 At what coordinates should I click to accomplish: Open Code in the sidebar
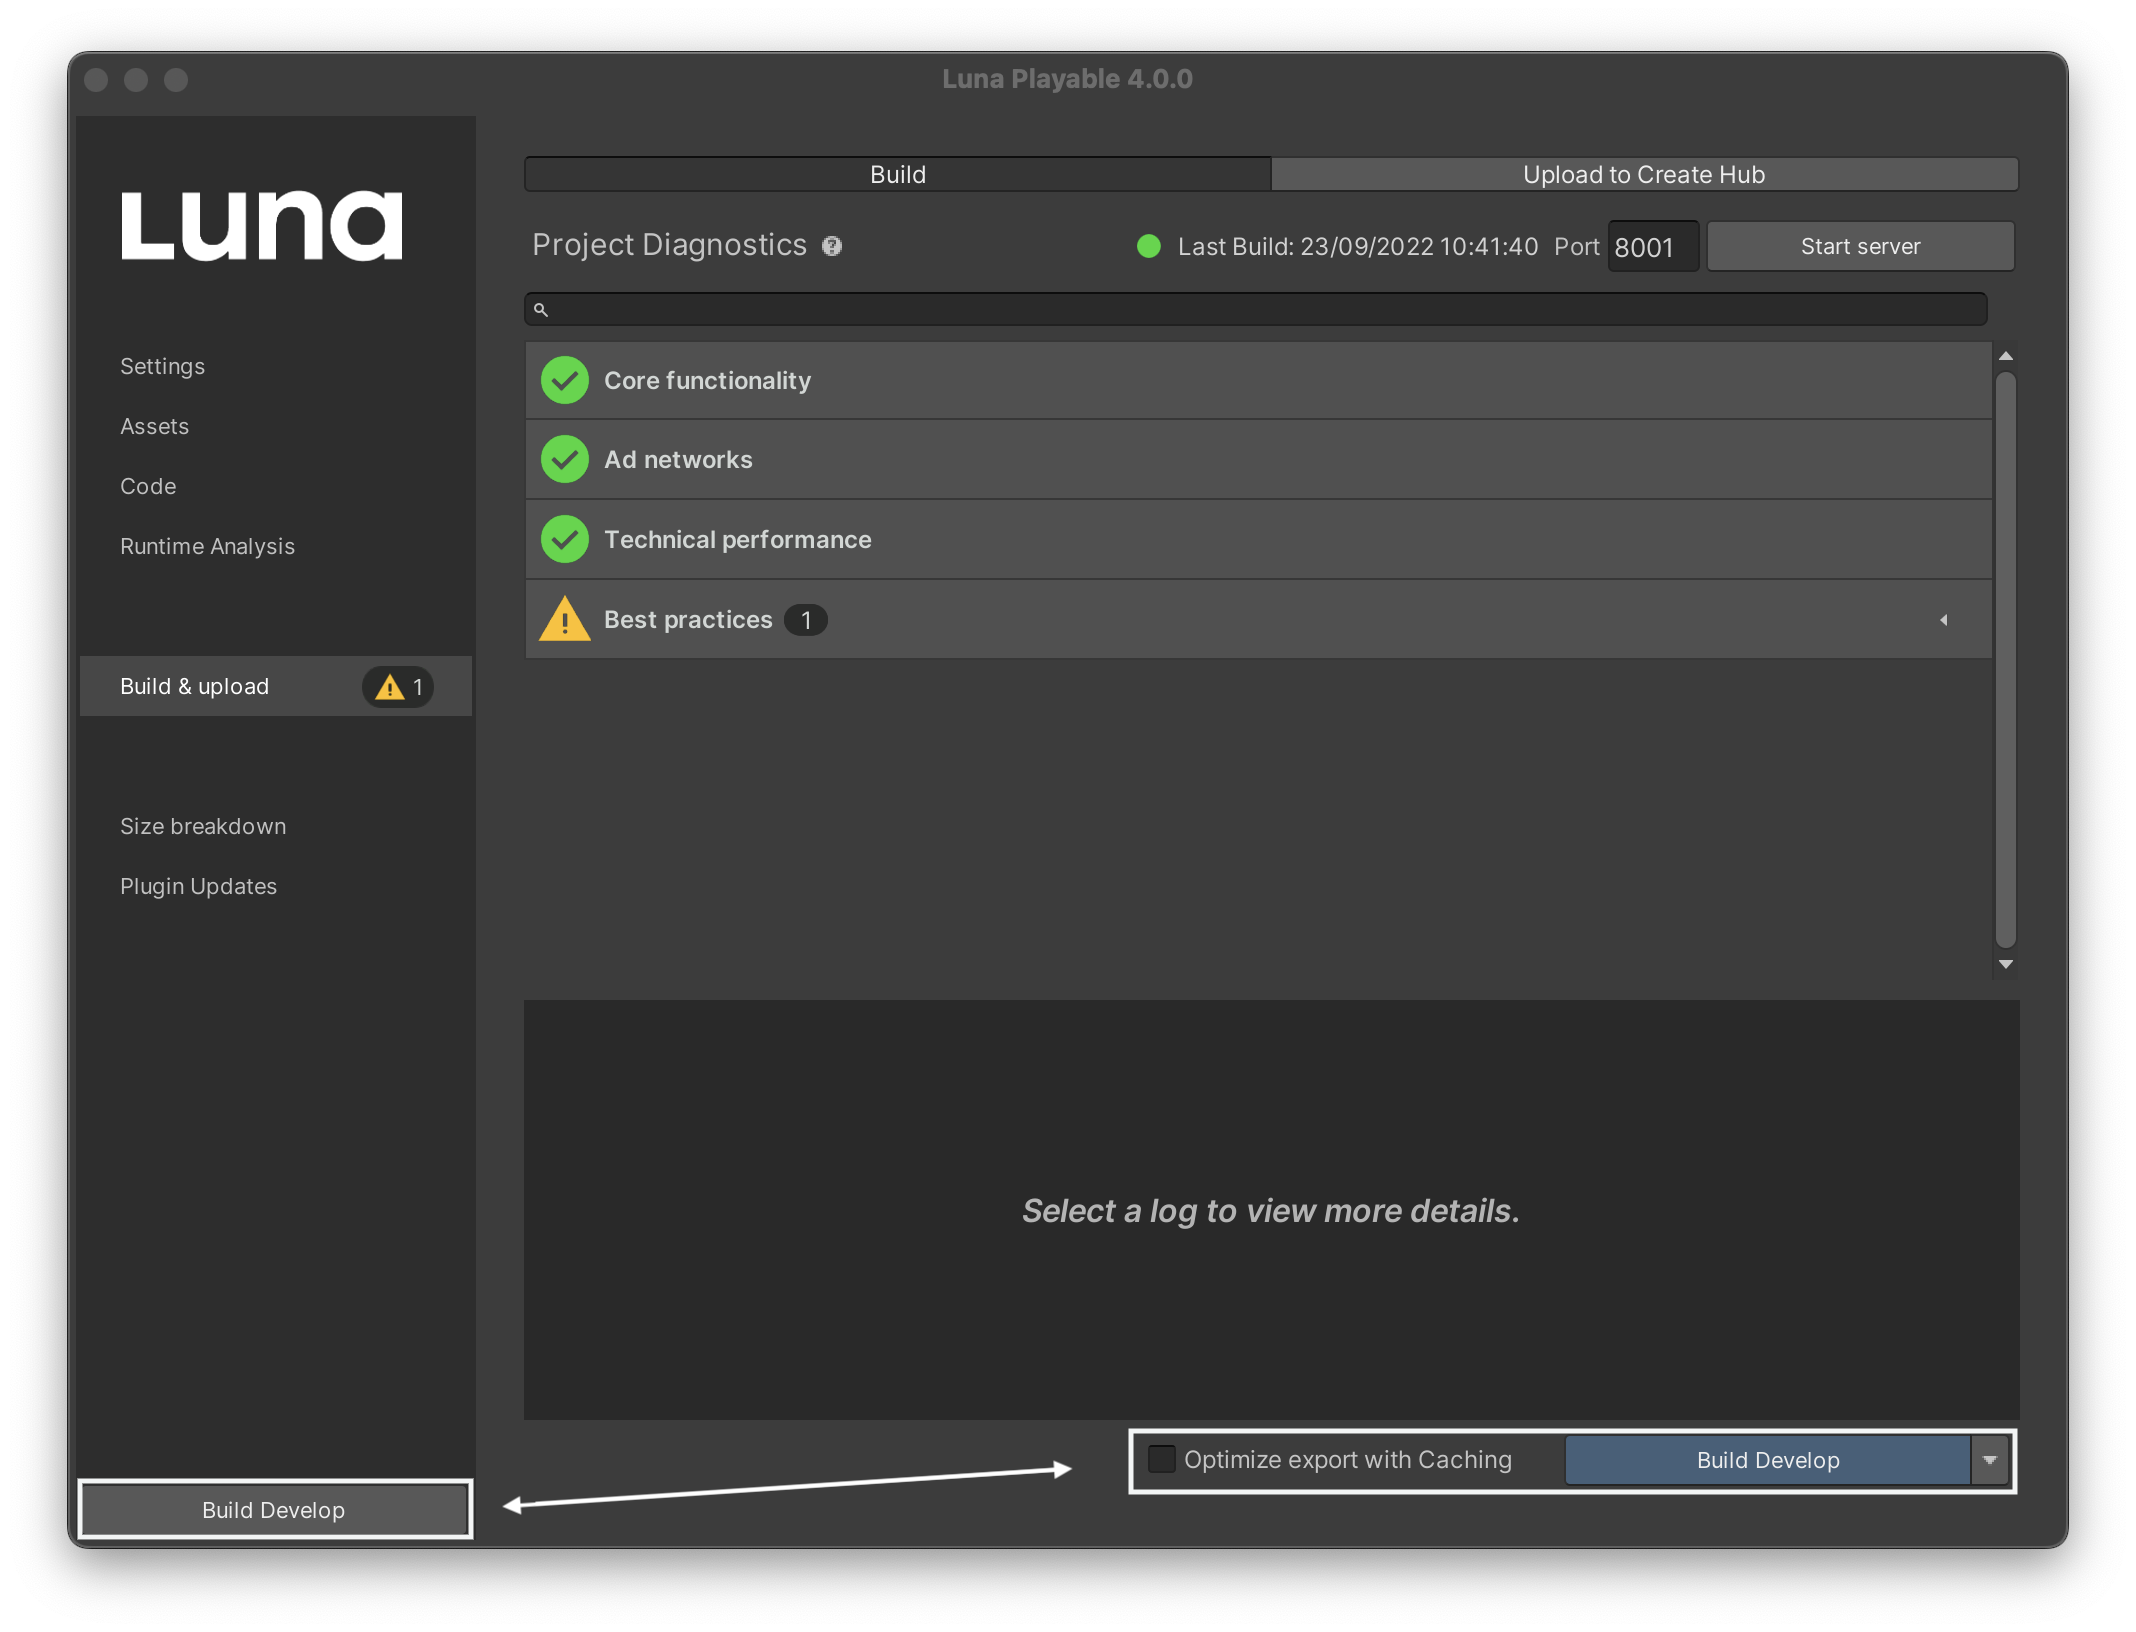(x=148, y=486)
